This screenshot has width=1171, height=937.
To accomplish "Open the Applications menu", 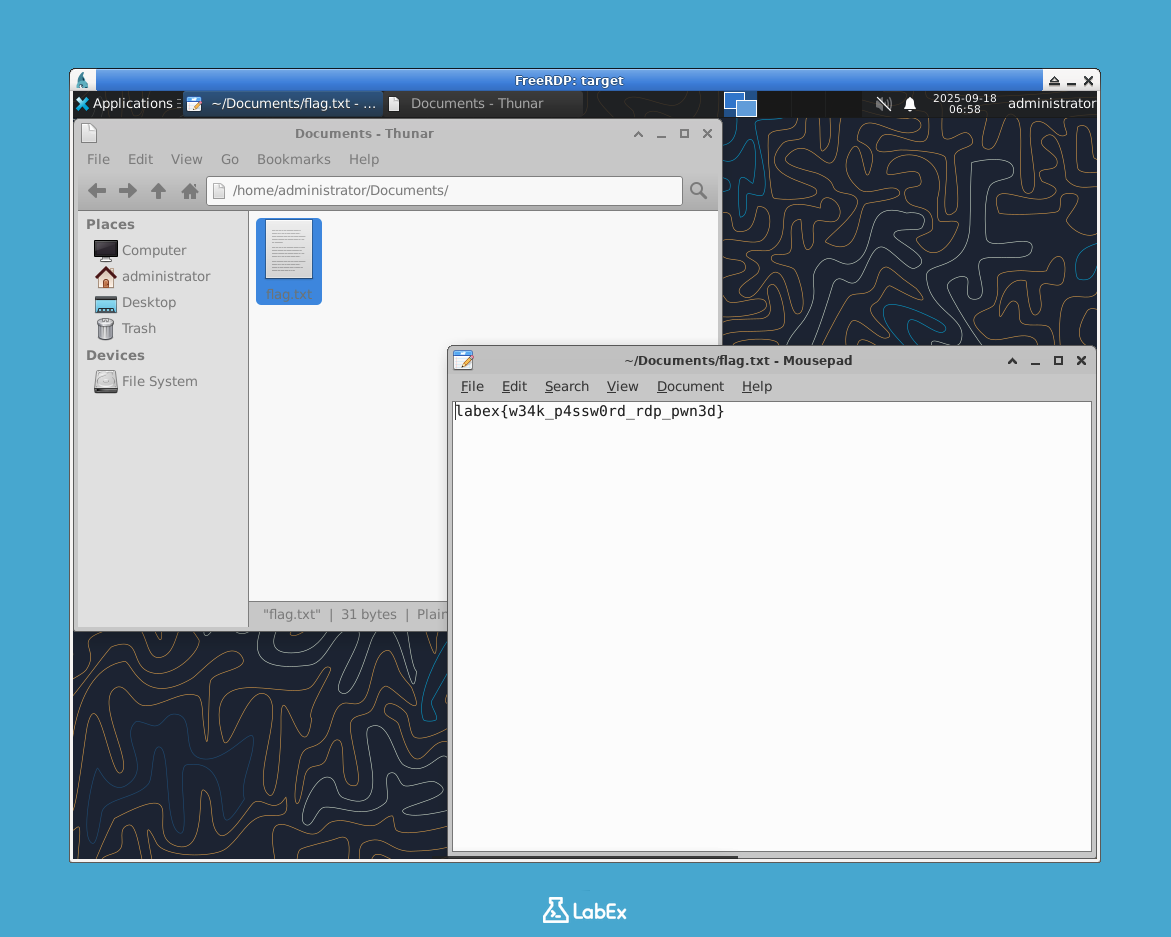I will [126, 103].
